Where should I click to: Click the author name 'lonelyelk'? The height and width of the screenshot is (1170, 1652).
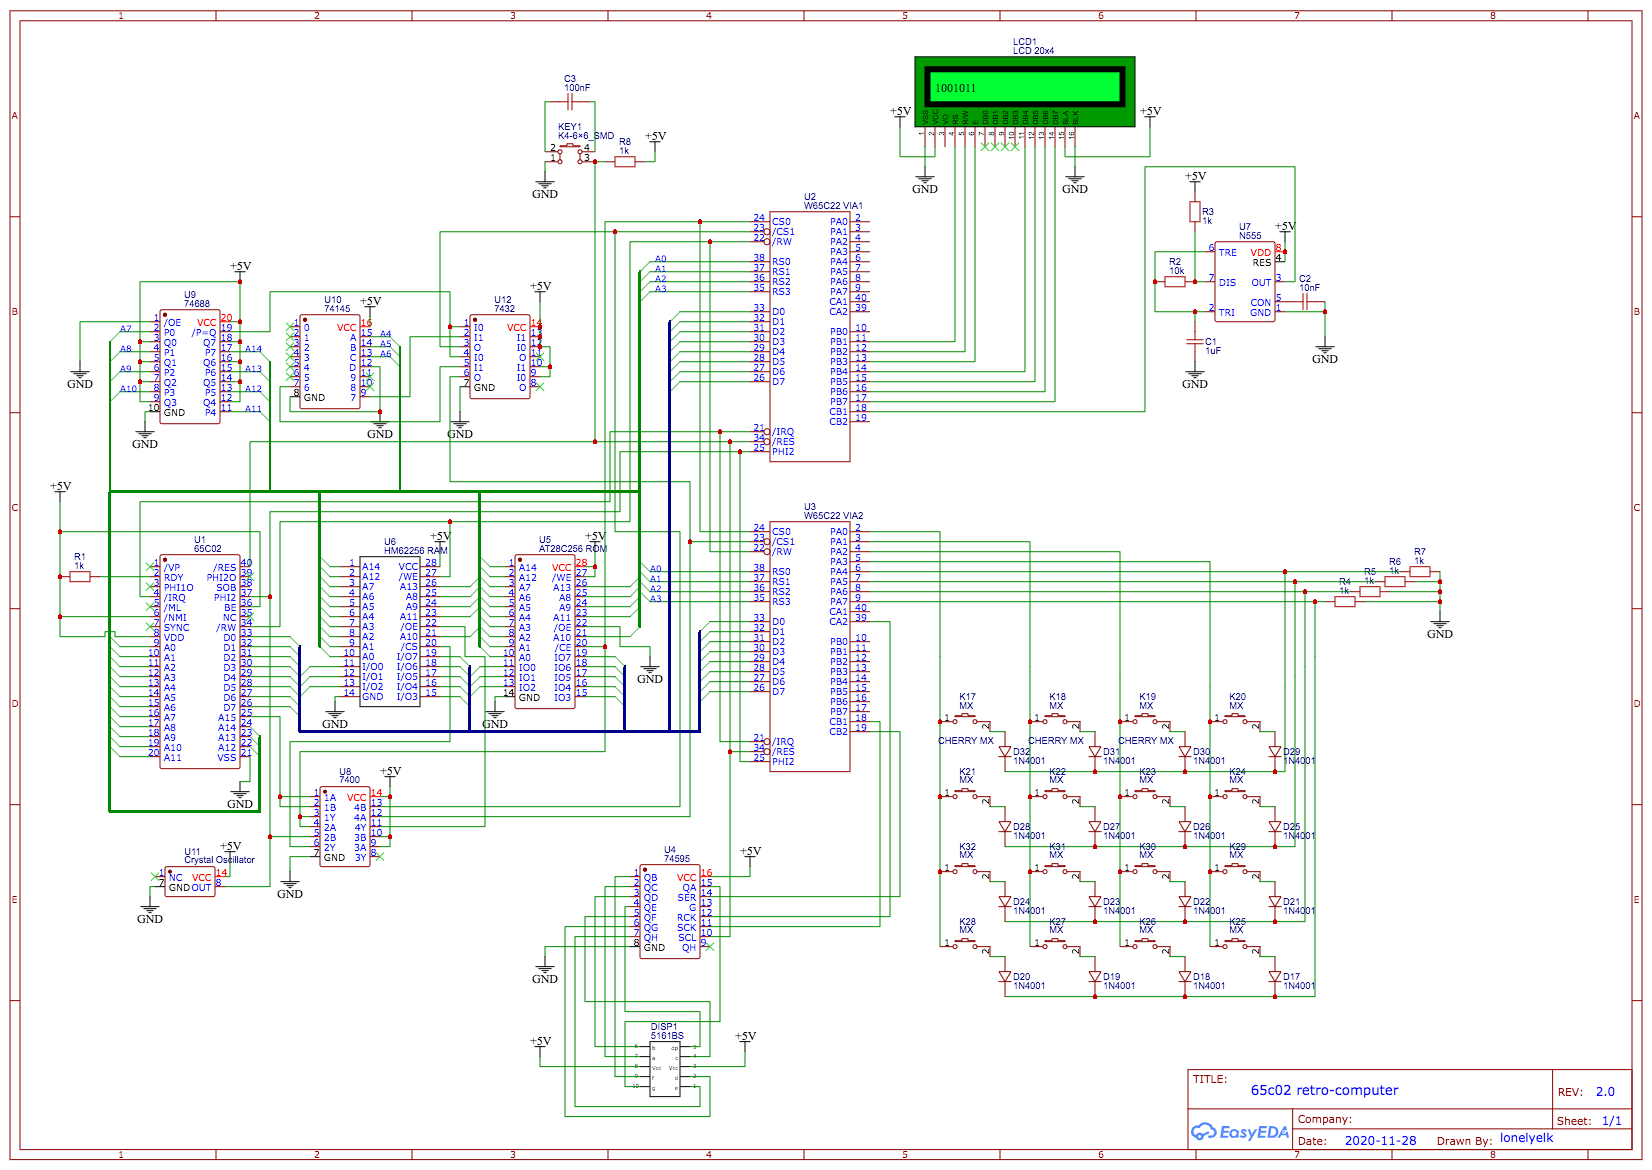pos(1526,1138)
